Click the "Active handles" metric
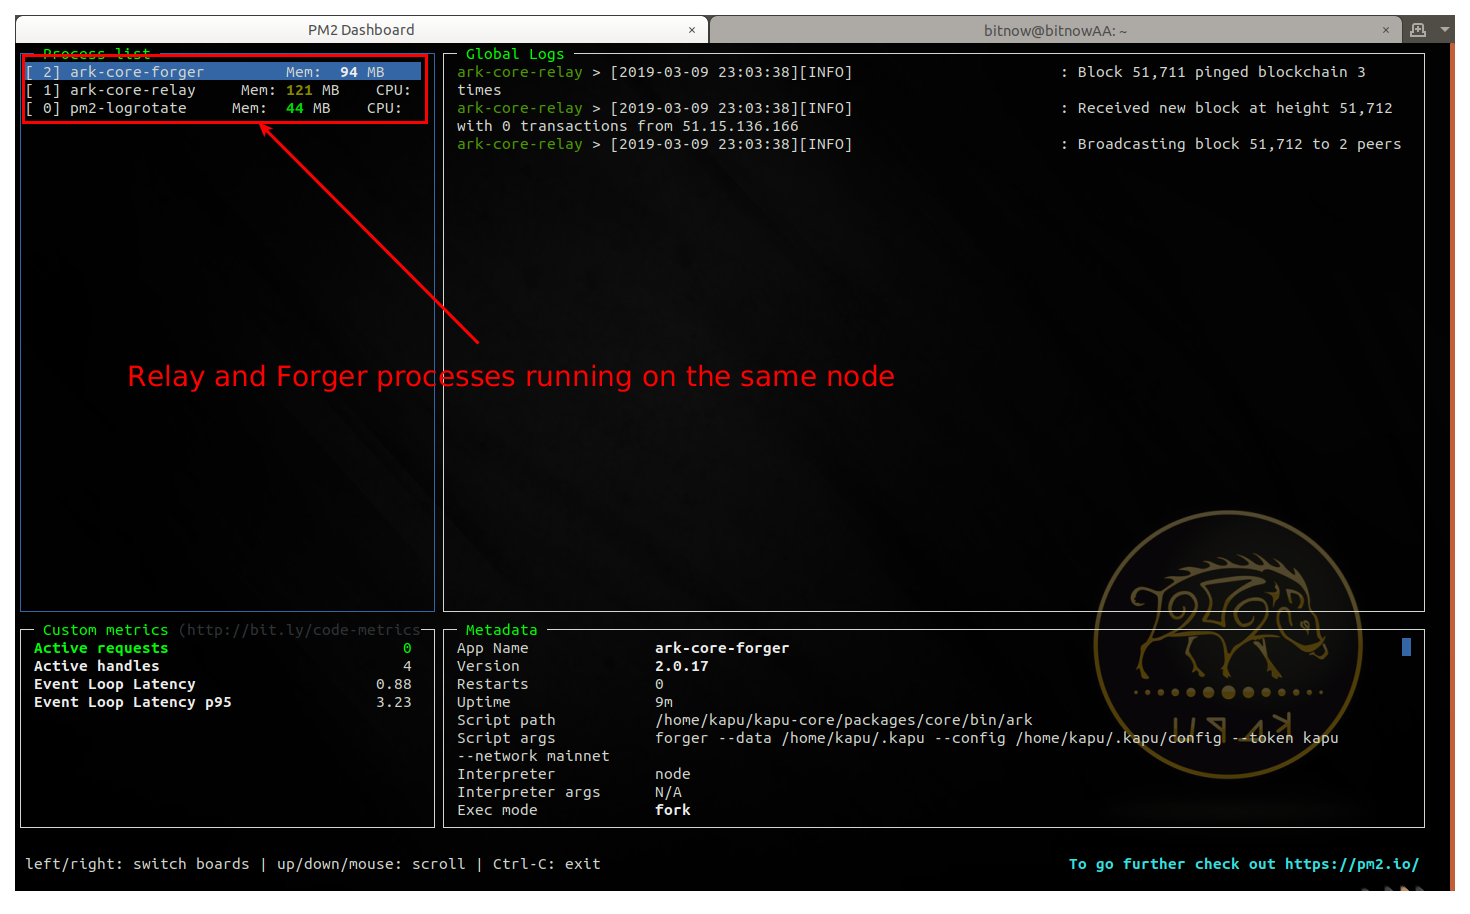Screen dimensions: 1470x914 [x=96, y=666]
